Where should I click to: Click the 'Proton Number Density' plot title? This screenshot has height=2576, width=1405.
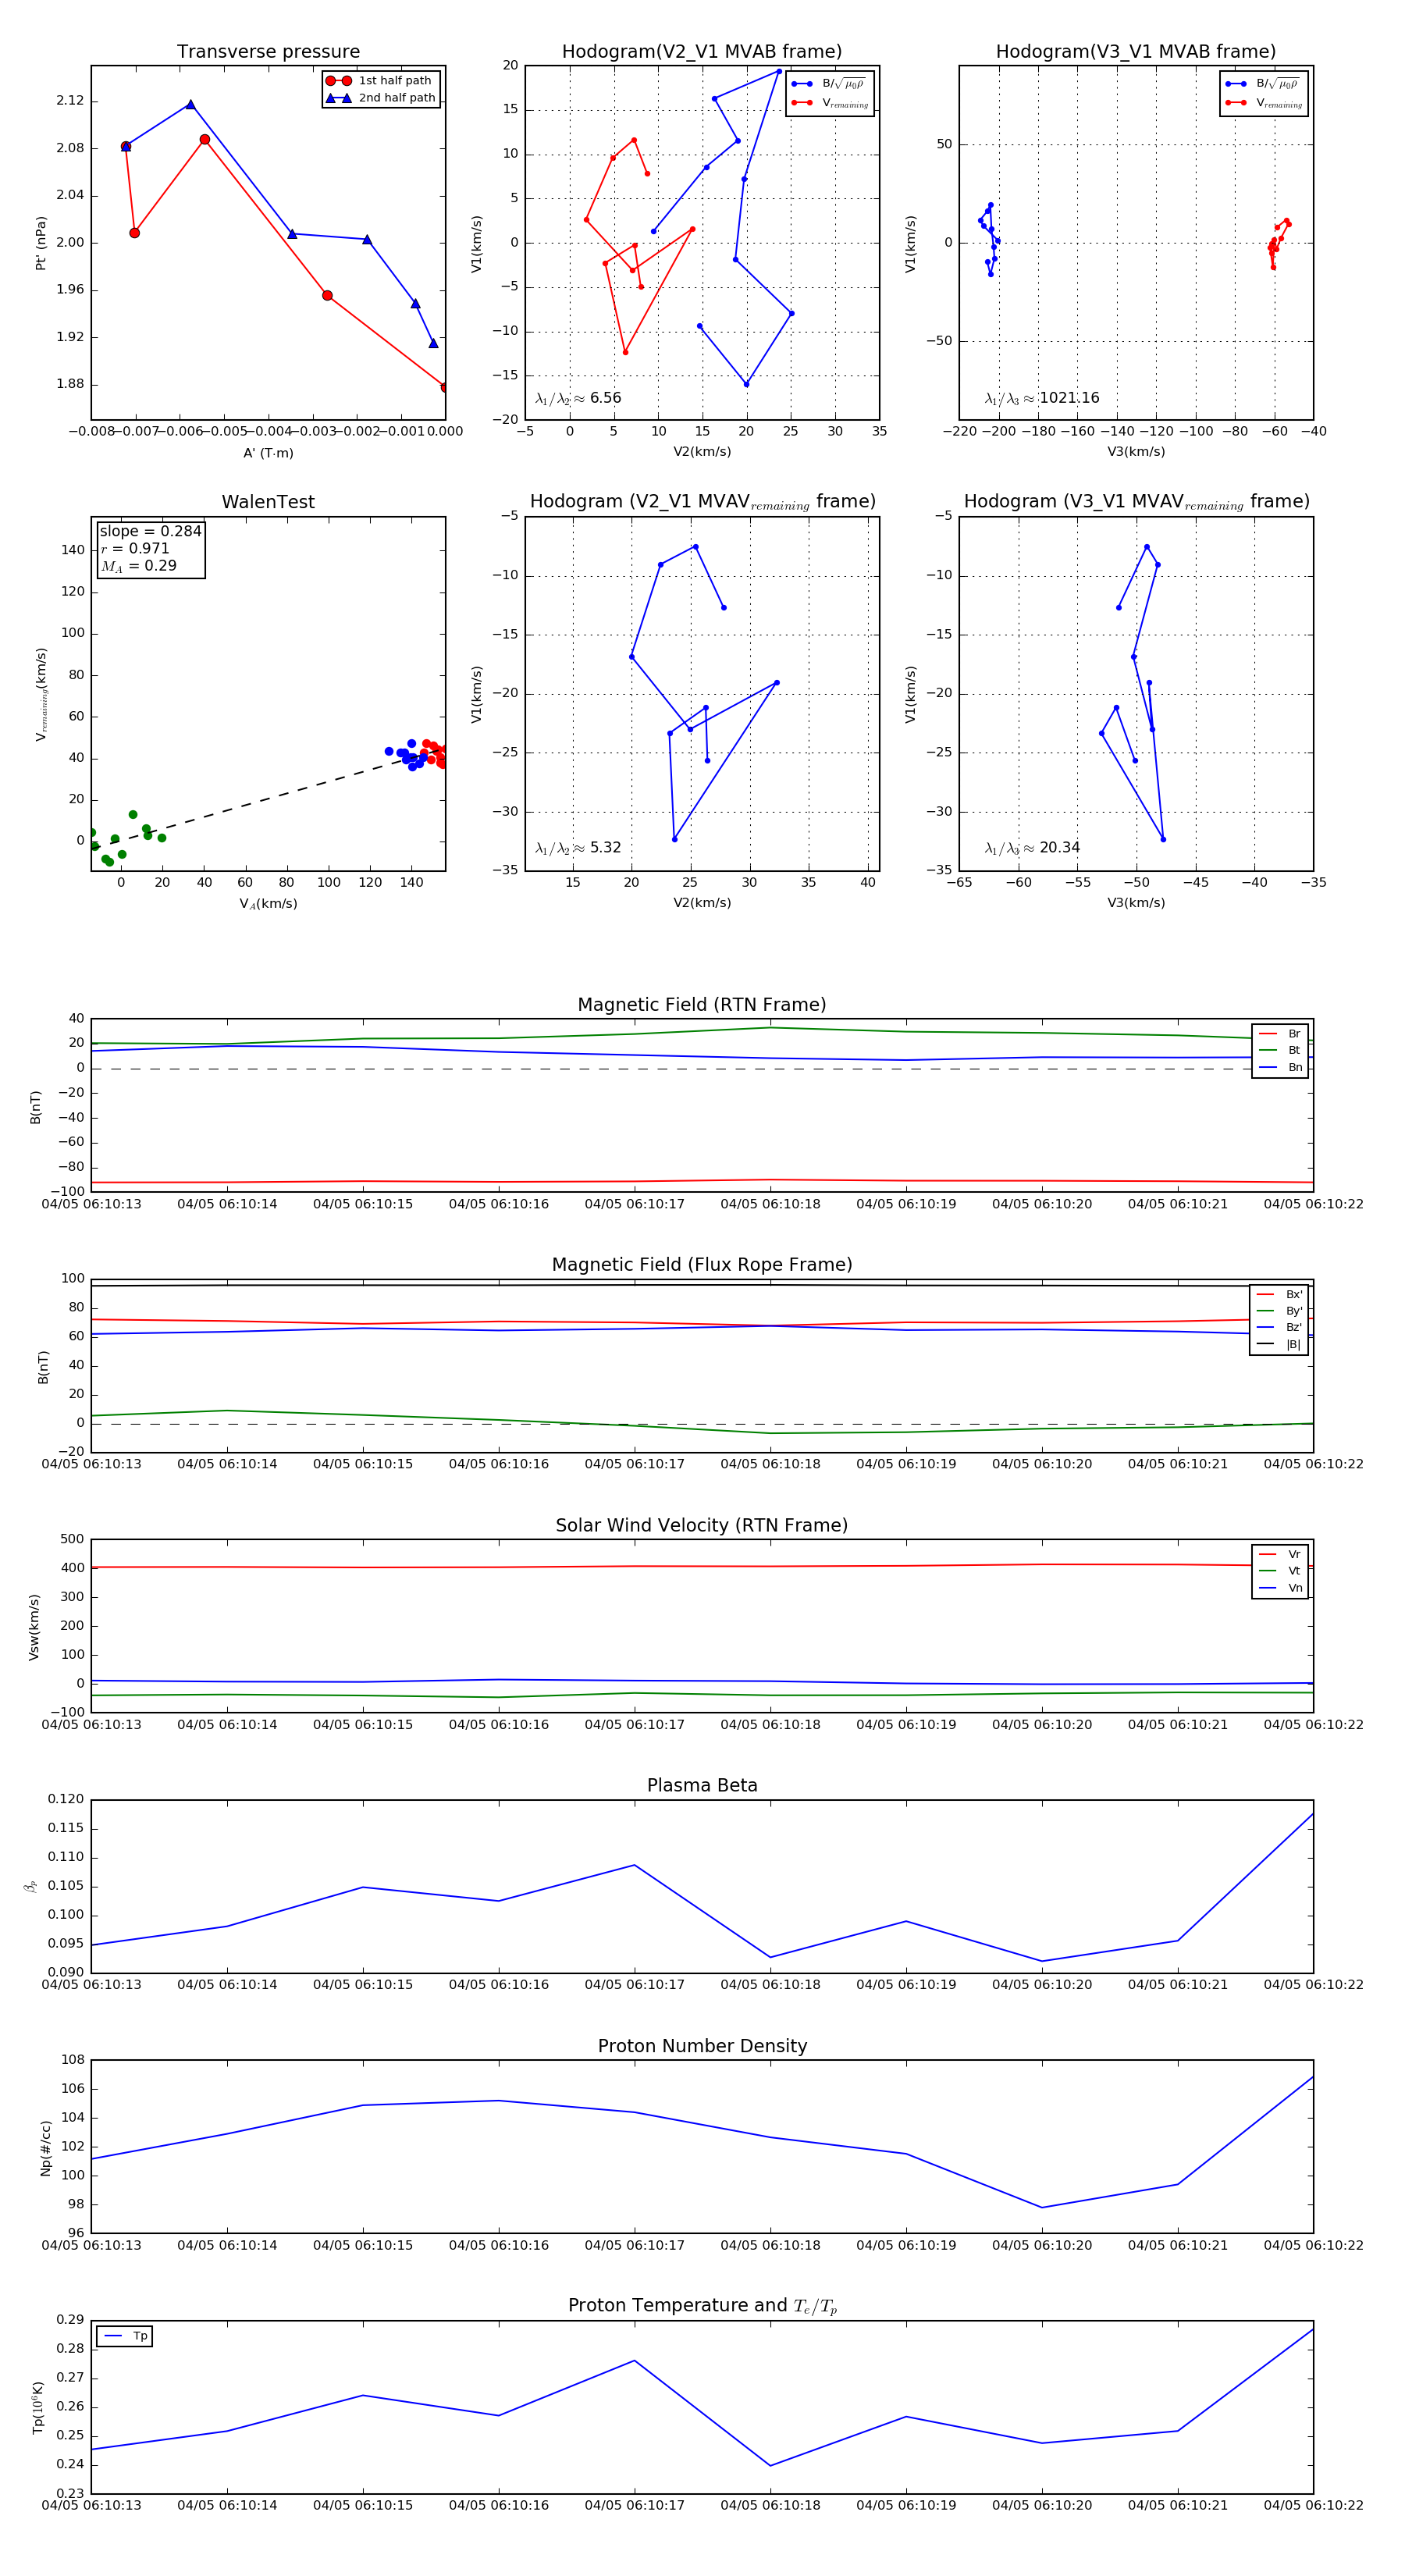click(x=702, y=2046)
